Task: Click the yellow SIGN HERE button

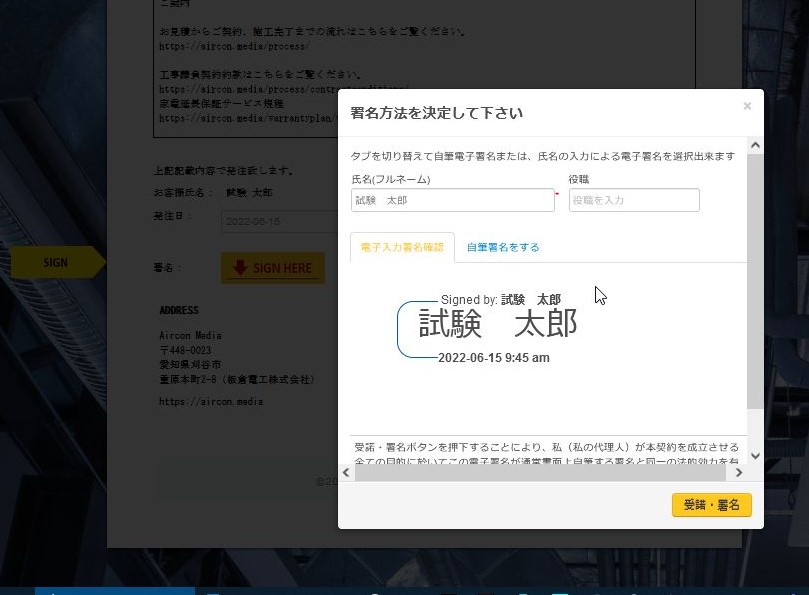Action: pos(273,268)
